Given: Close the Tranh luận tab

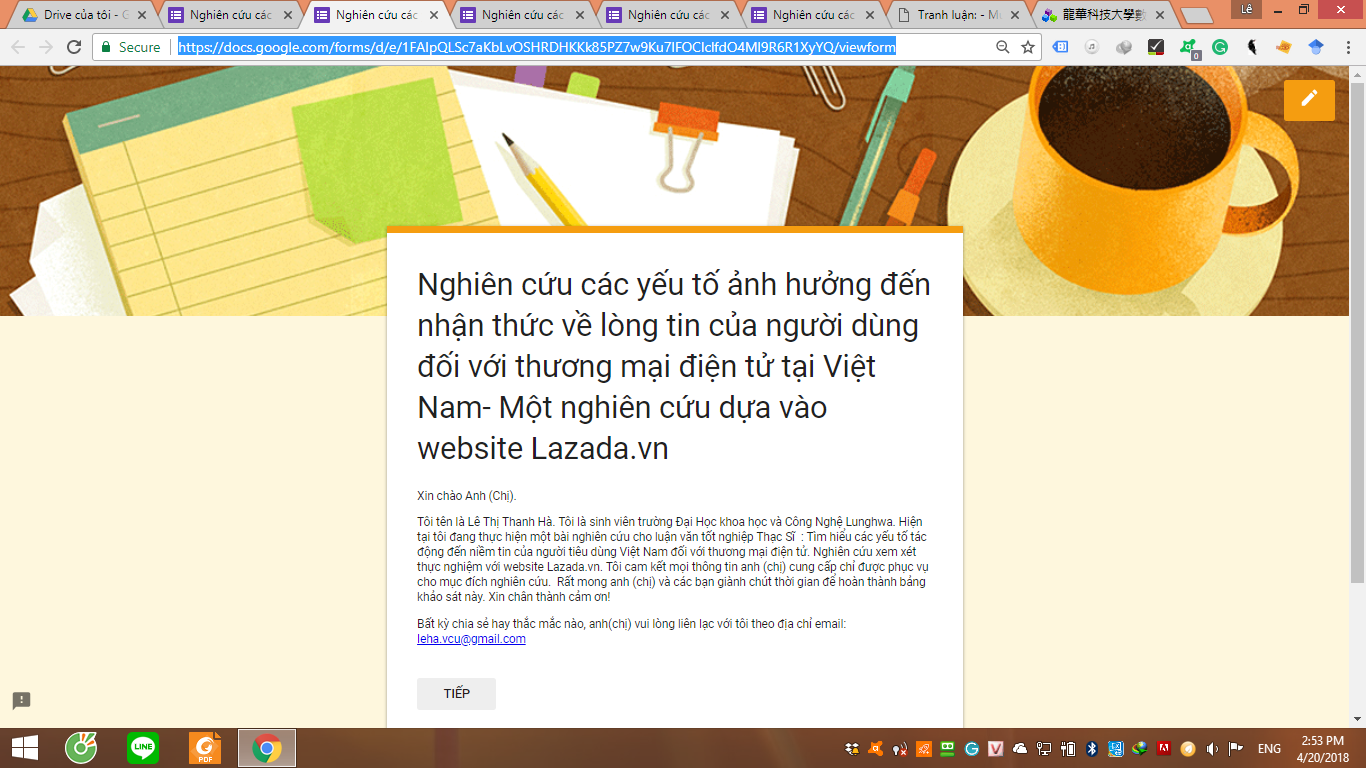Looking at the screenshot, I should tap(1015, 16).
